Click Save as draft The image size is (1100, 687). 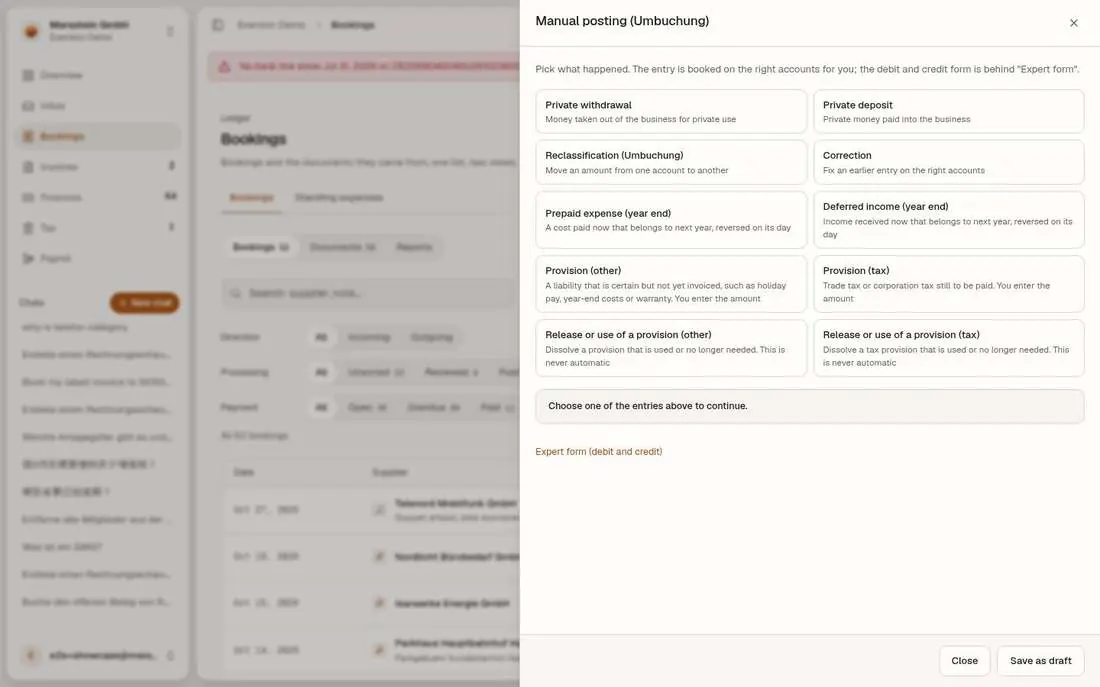[1040, 660]
